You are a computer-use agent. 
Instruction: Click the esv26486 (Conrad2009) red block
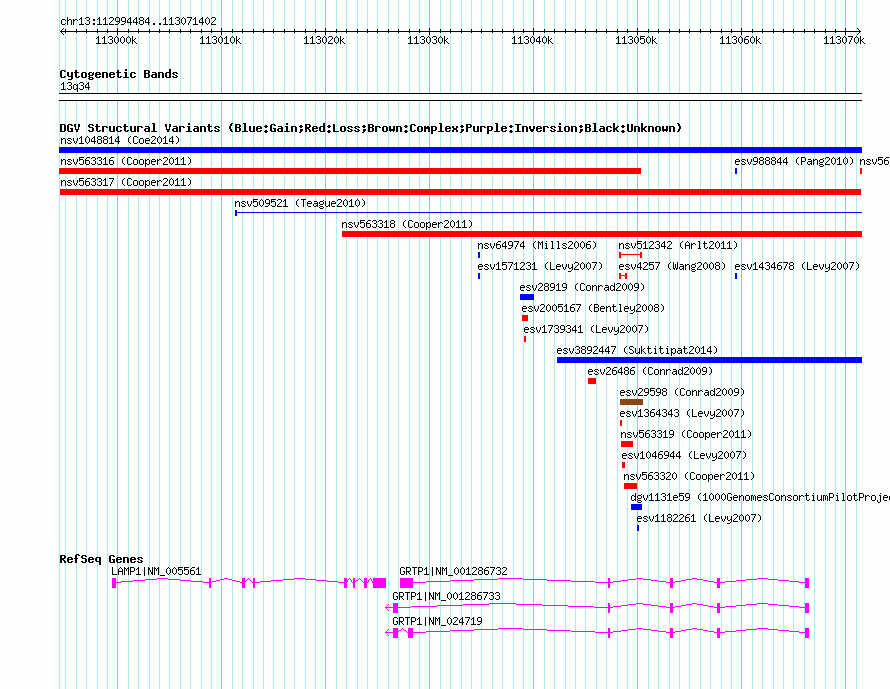(x=592, y=381)
